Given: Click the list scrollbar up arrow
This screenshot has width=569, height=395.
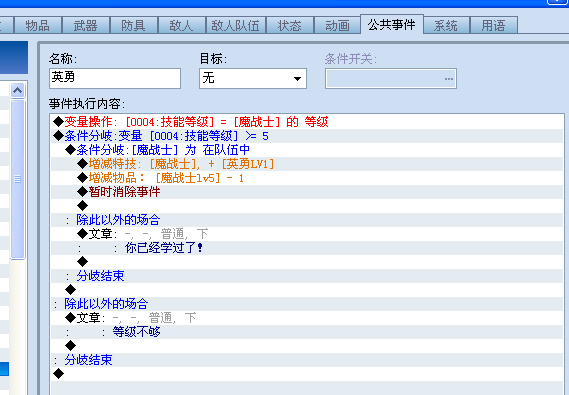Looking at the screenshot, I should pyautogui.click(x=17, y=90).
